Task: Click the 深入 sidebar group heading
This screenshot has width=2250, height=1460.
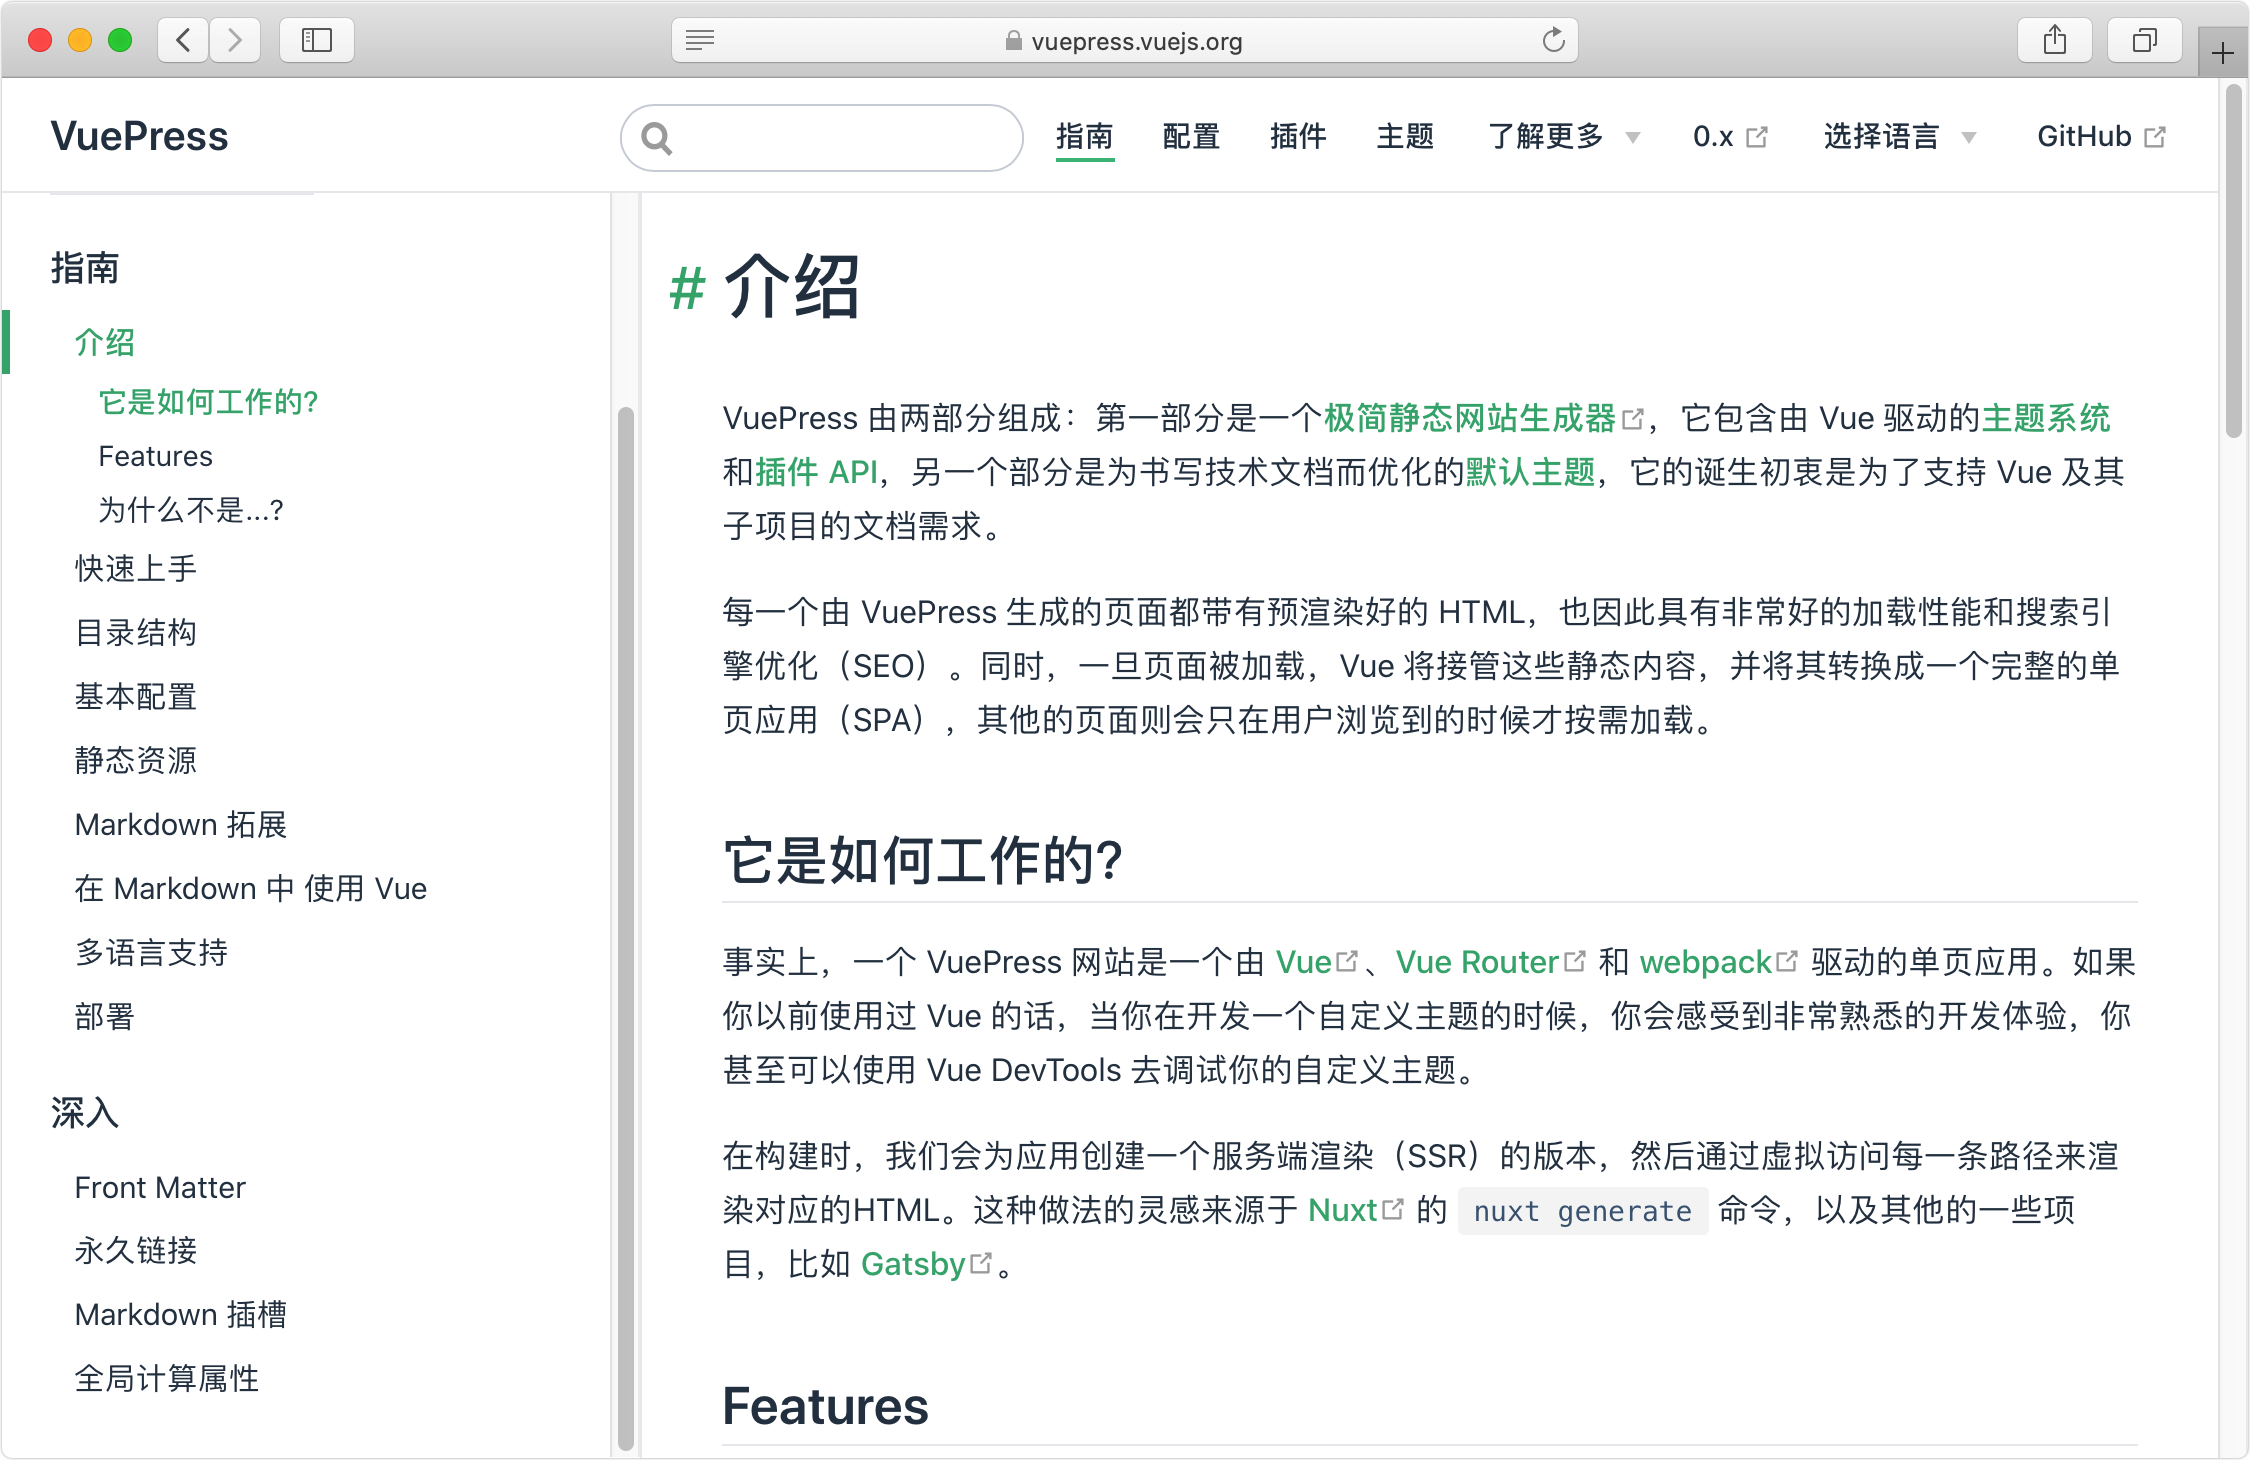Action: pyautogui.click(x=85, y=1112)
